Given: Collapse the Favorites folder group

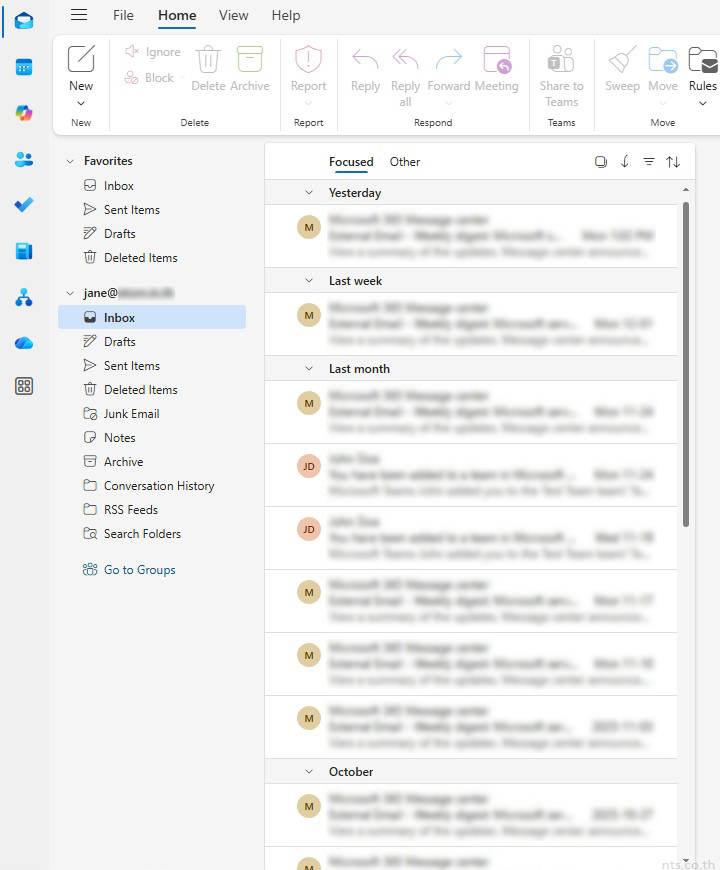Looking at the screenshot, I should 70,161.
